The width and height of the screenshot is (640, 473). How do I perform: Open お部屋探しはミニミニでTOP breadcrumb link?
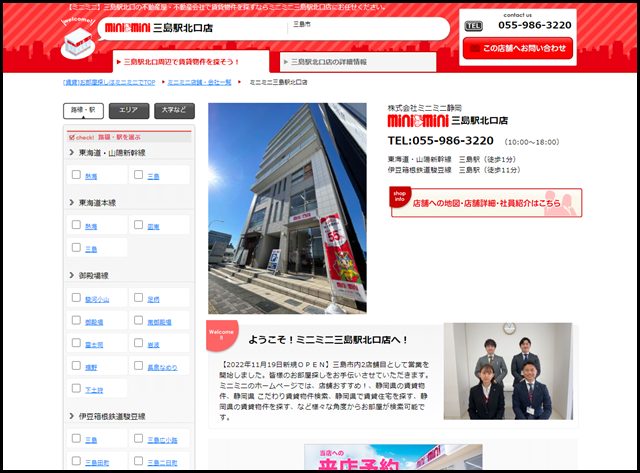[109, 82]
